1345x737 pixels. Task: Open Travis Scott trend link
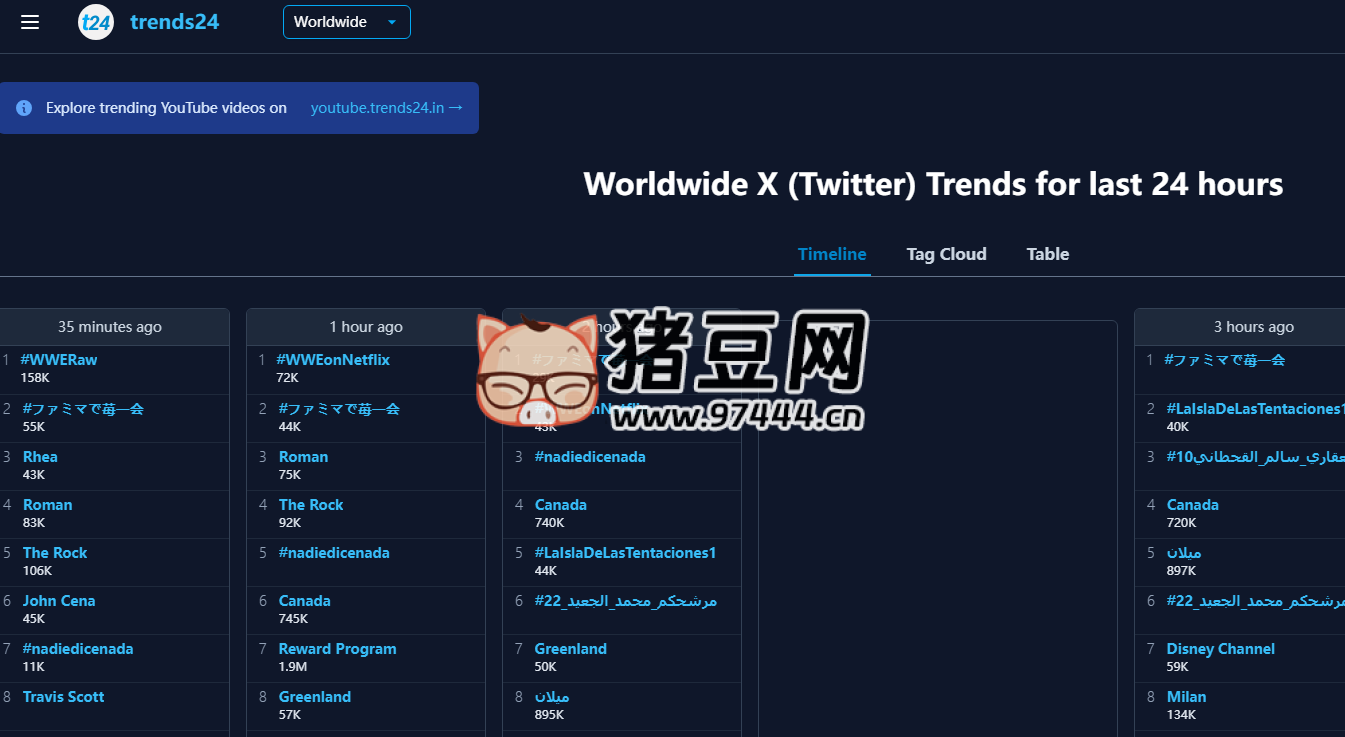click(x=63, y=697)
